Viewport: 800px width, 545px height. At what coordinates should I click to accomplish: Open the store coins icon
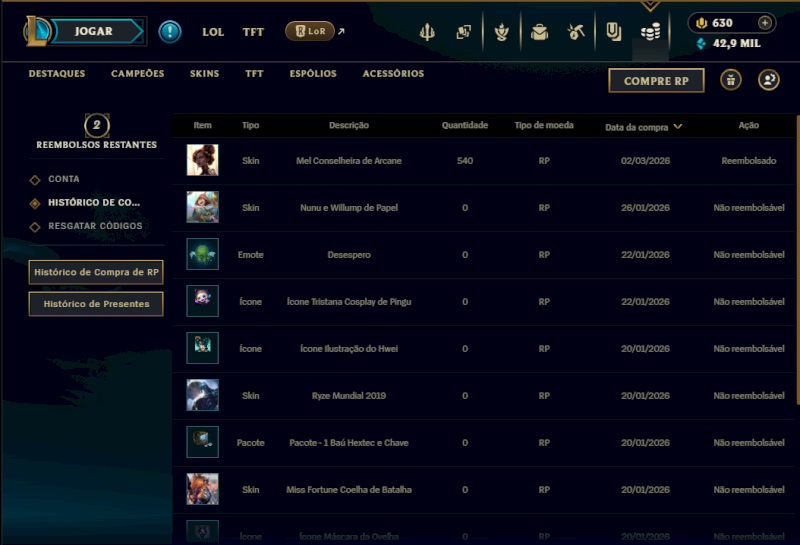coord(651,32)
